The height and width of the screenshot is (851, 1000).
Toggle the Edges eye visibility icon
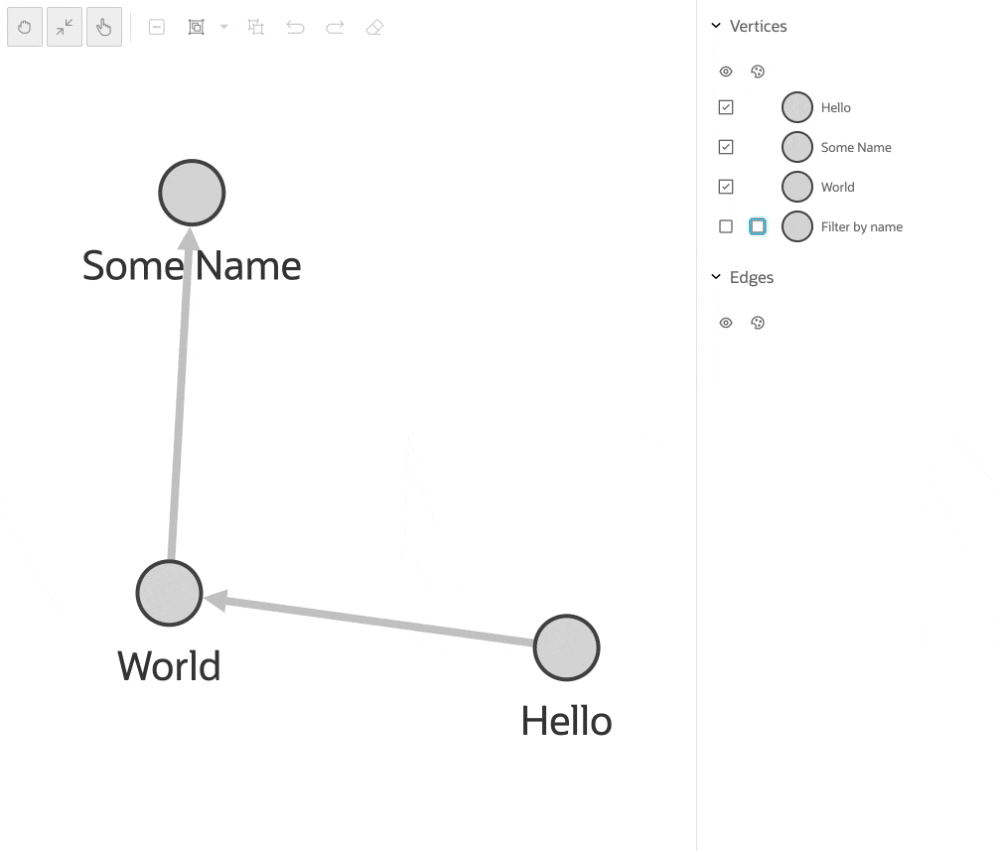pos(726,322)
